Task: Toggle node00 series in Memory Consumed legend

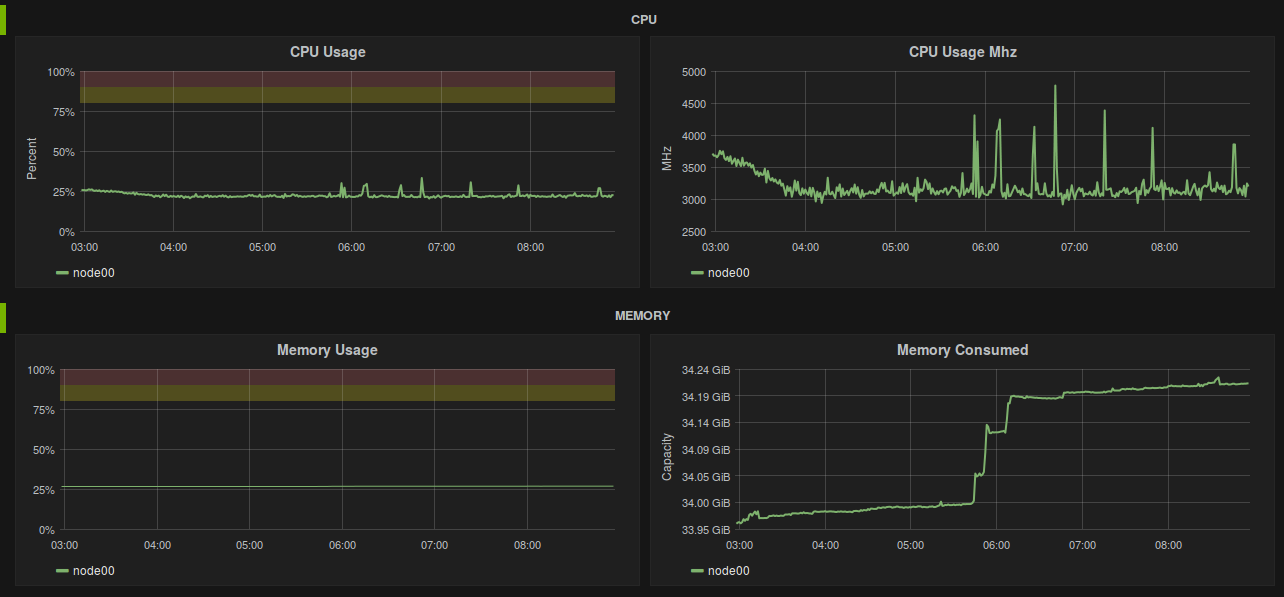Action: (x=728, y=571)
